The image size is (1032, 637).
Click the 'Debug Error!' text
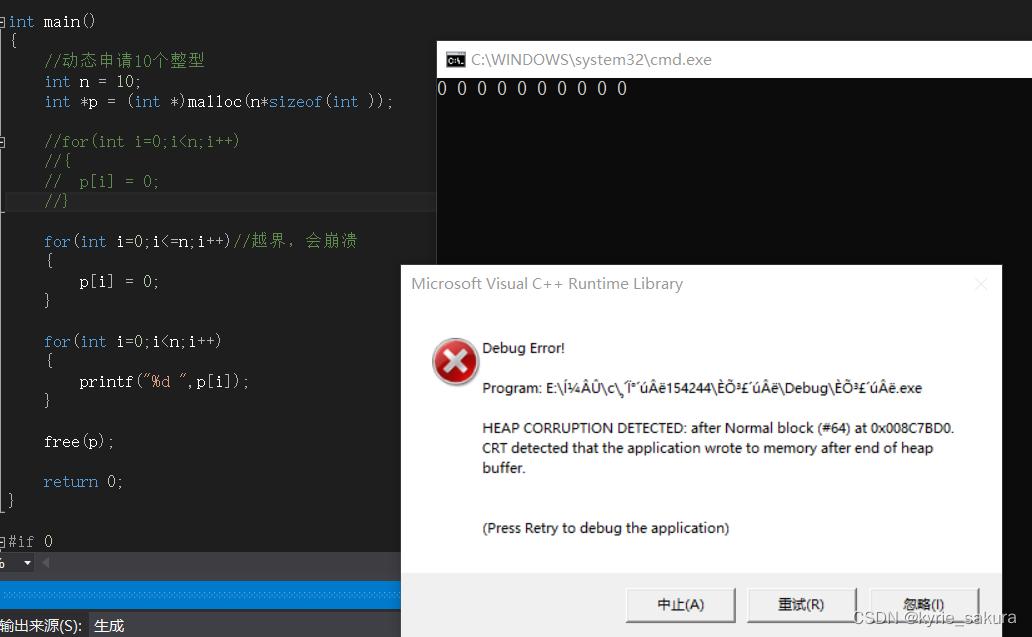(x=523, y=348)
